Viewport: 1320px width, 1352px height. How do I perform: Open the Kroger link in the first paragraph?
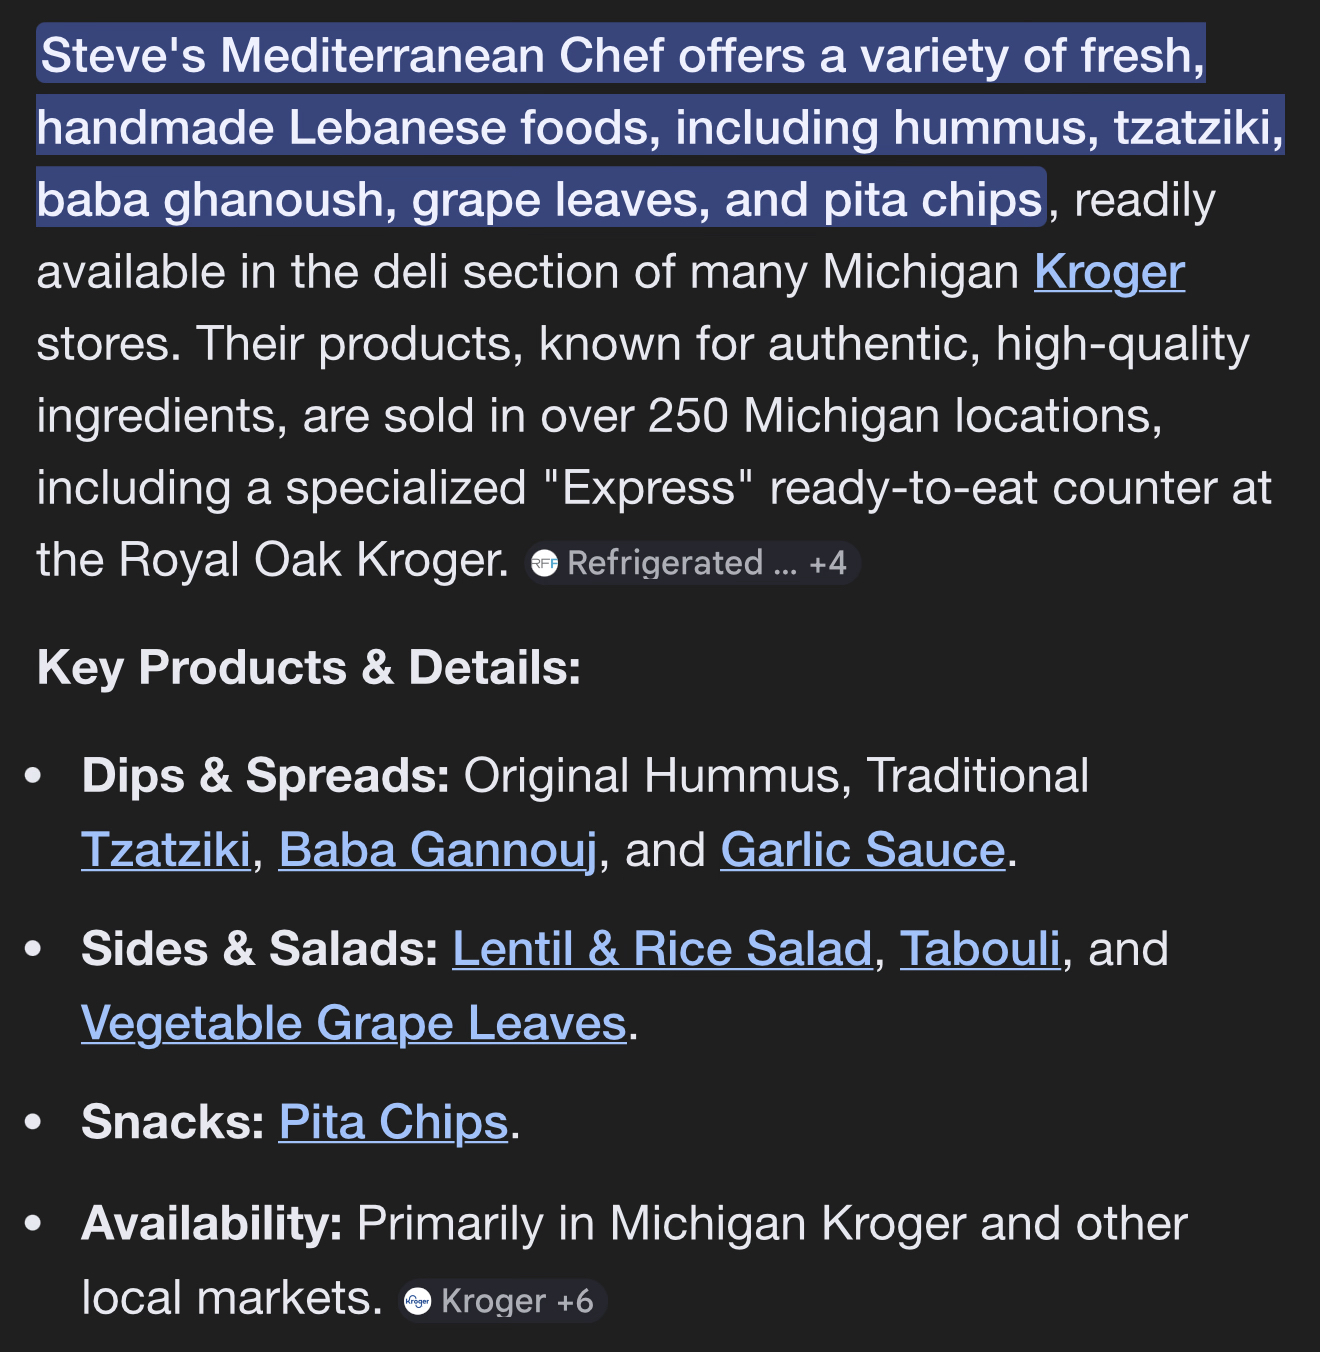point(1109,272)
